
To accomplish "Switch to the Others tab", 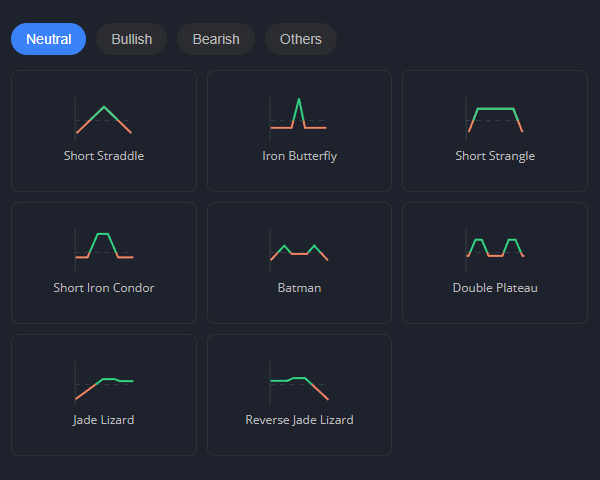I will (x=301, y=39).
